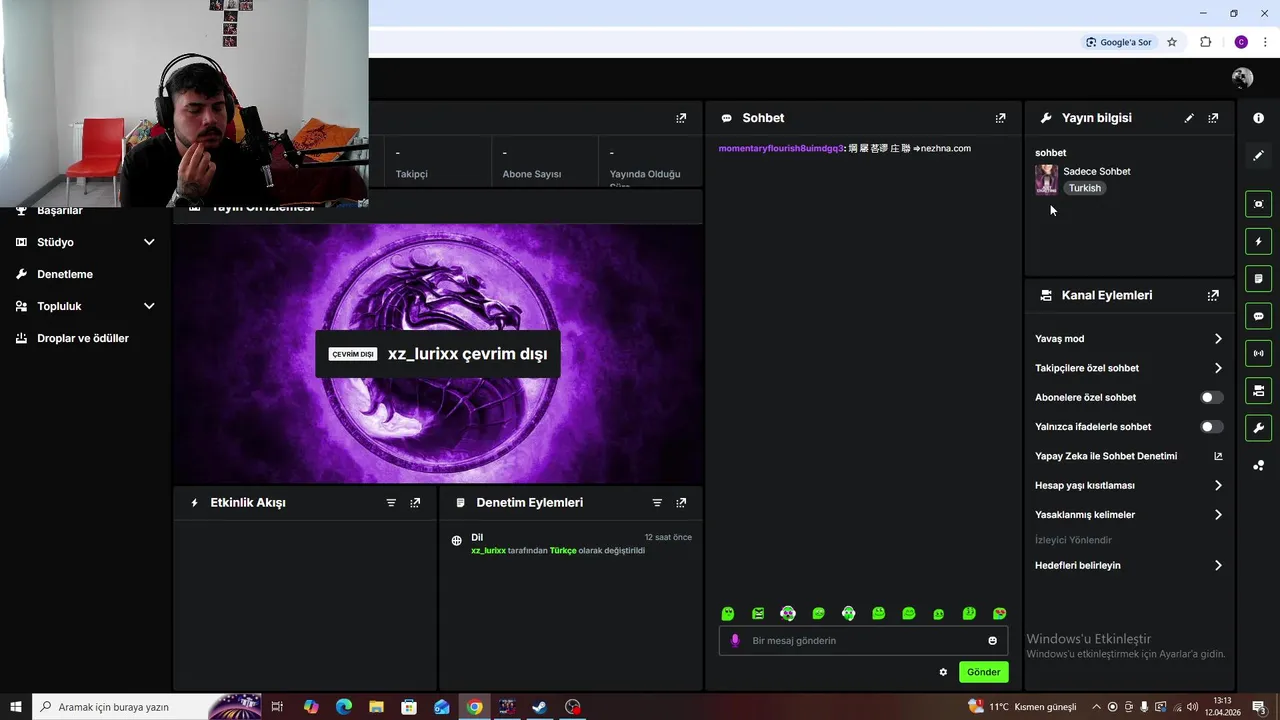Image resolution: width=1280 pixels, height=720 pixels.
Task: Select the broadcast signal icon in right sidebar
Action: [1258, 353]
